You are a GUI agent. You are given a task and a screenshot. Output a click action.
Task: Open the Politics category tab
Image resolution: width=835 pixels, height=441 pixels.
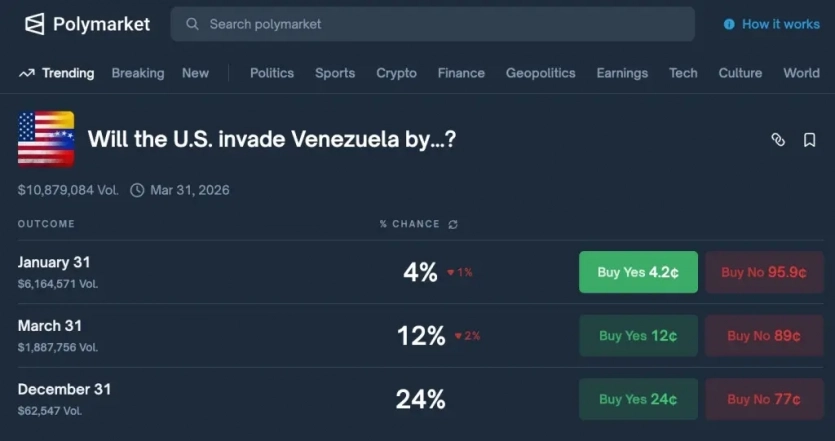272,73
